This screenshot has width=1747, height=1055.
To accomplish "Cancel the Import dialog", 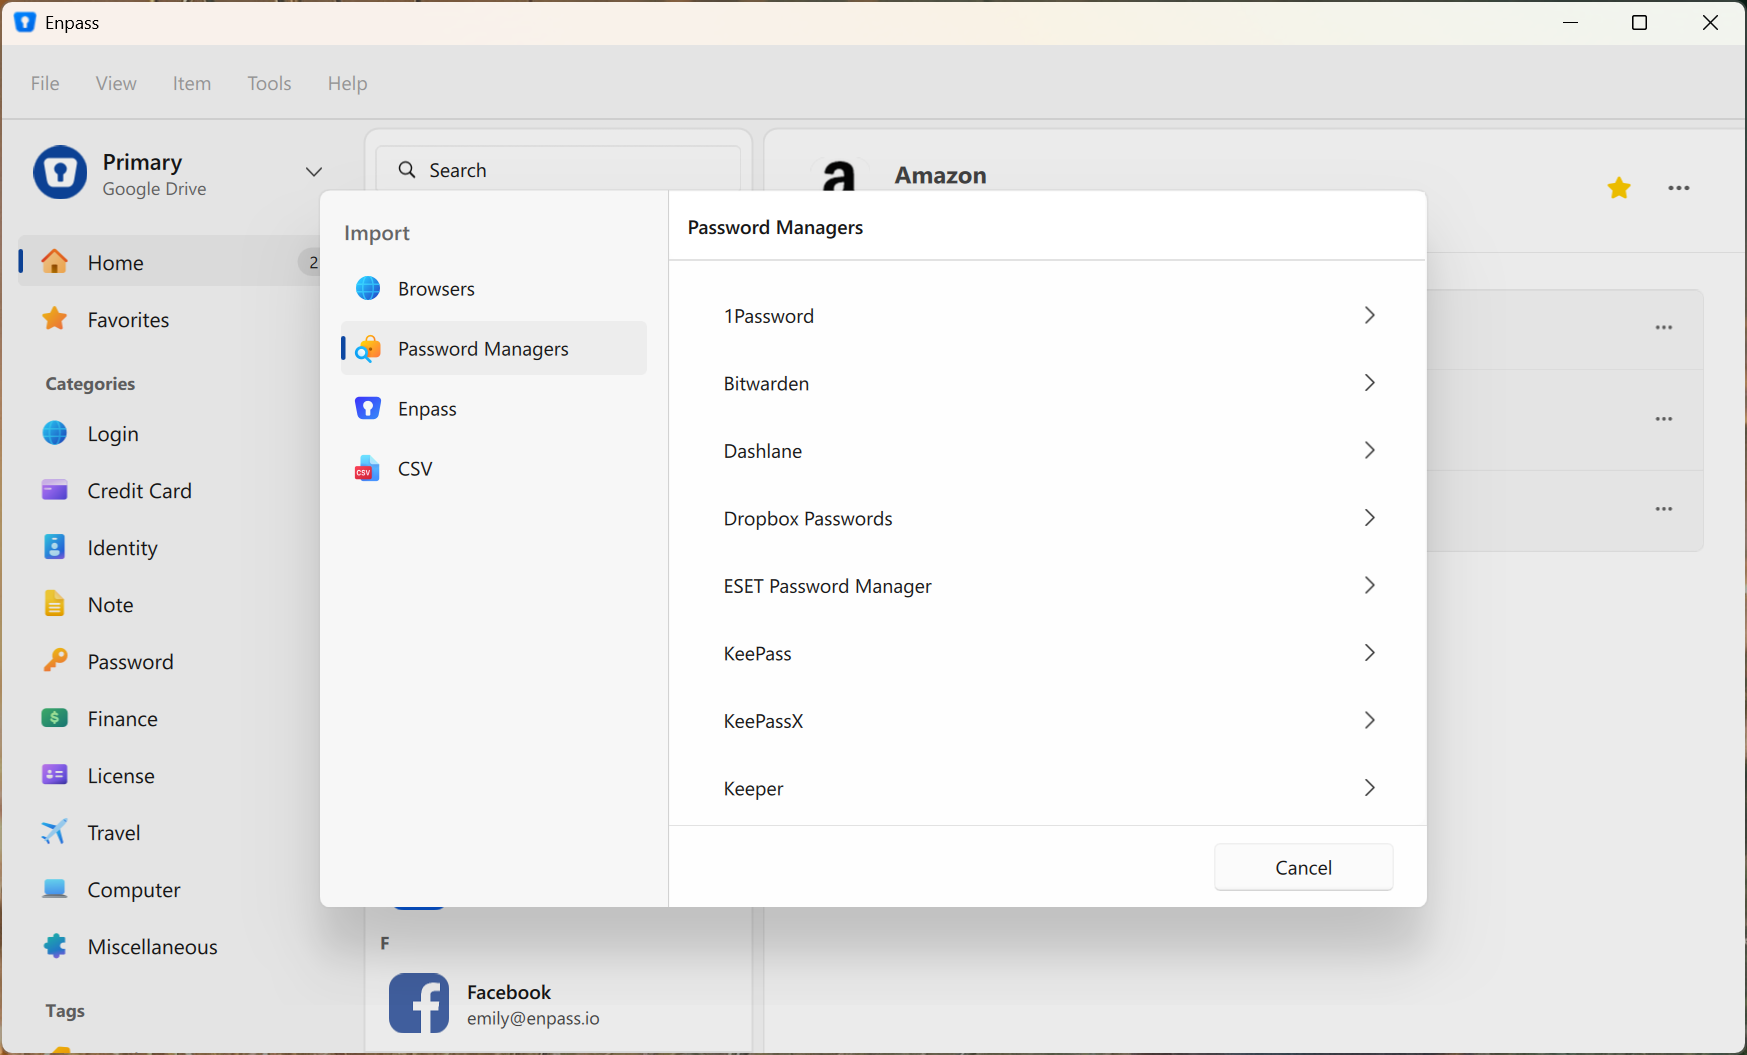I will (x=1304, y=867).
